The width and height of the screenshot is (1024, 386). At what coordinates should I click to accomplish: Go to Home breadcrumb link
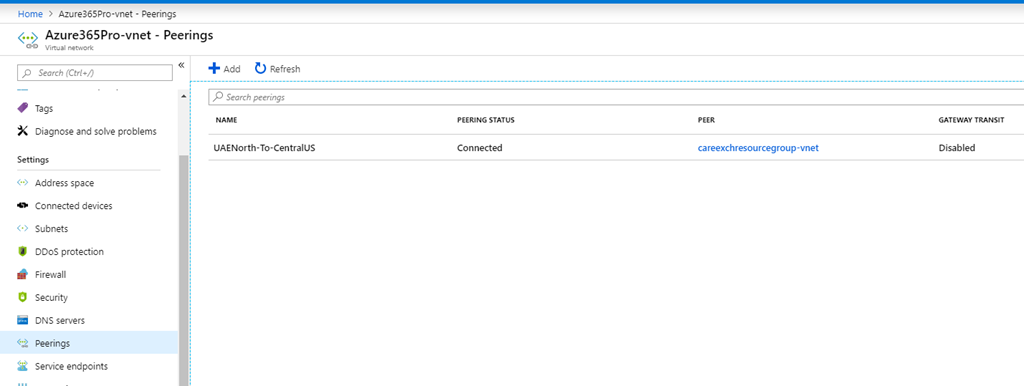tap(30, 13)
